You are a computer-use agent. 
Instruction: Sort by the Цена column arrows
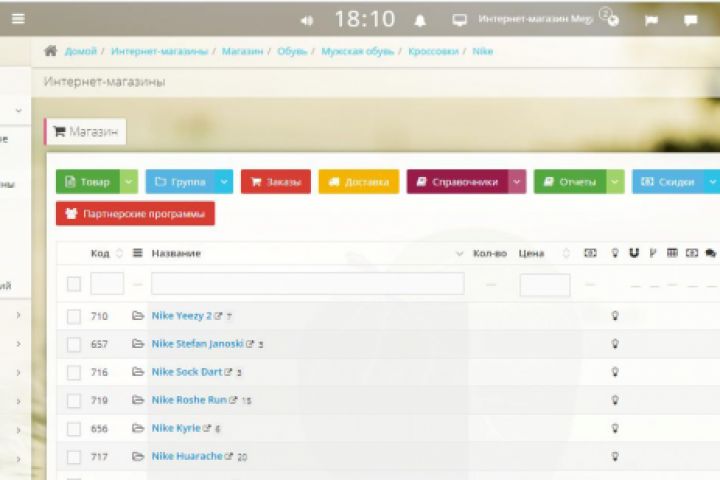[x=566, y=253]
